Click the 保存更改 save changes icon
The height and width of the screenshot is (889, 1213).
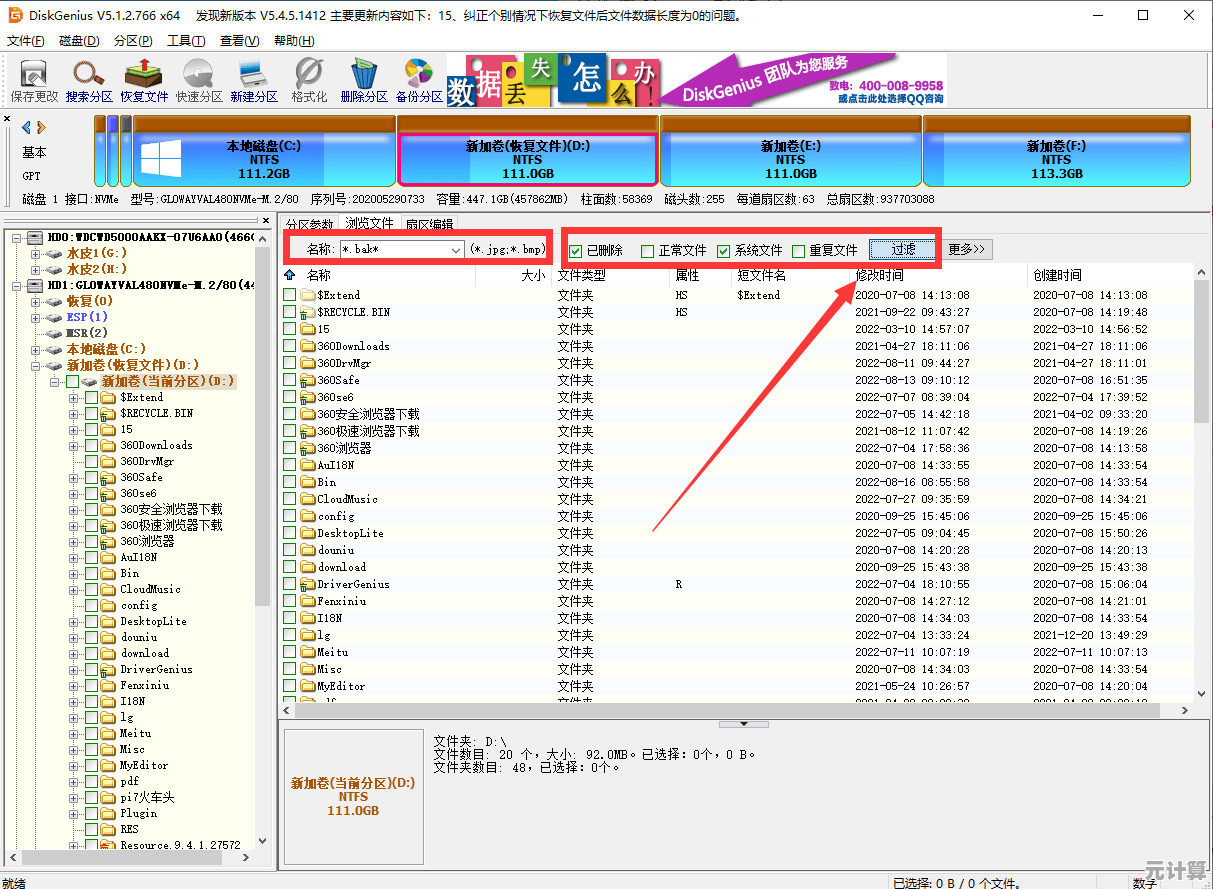pyautogui.click(x=35, y=80)
